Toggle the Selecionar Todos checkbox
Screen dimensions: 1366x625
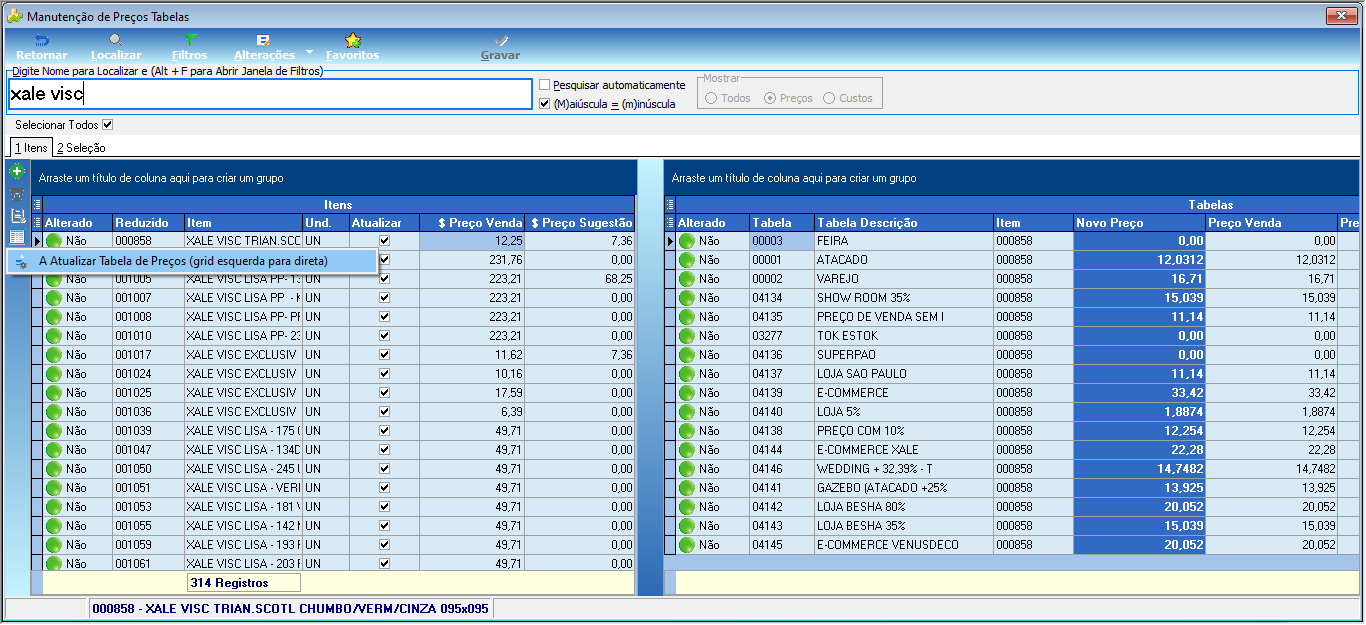coord(108,125)
